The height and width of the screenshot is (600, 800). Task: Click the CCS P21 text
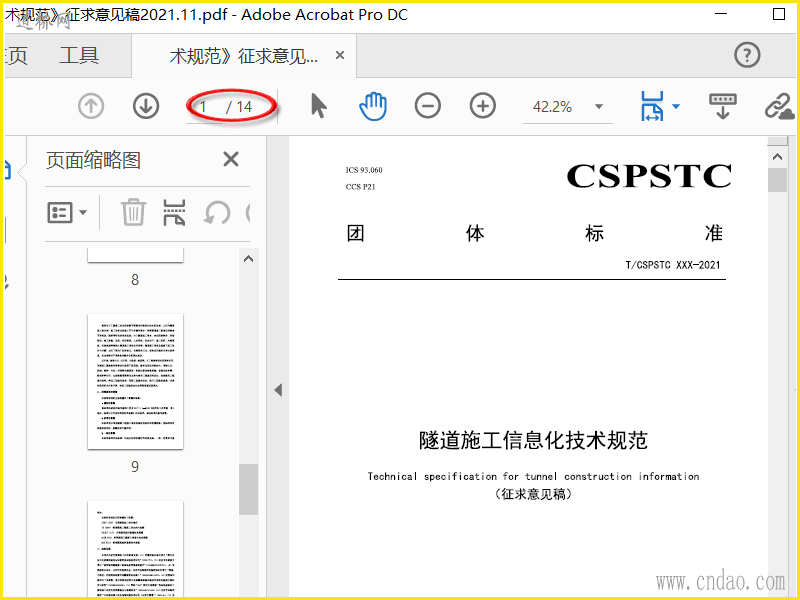coord(360,187)
